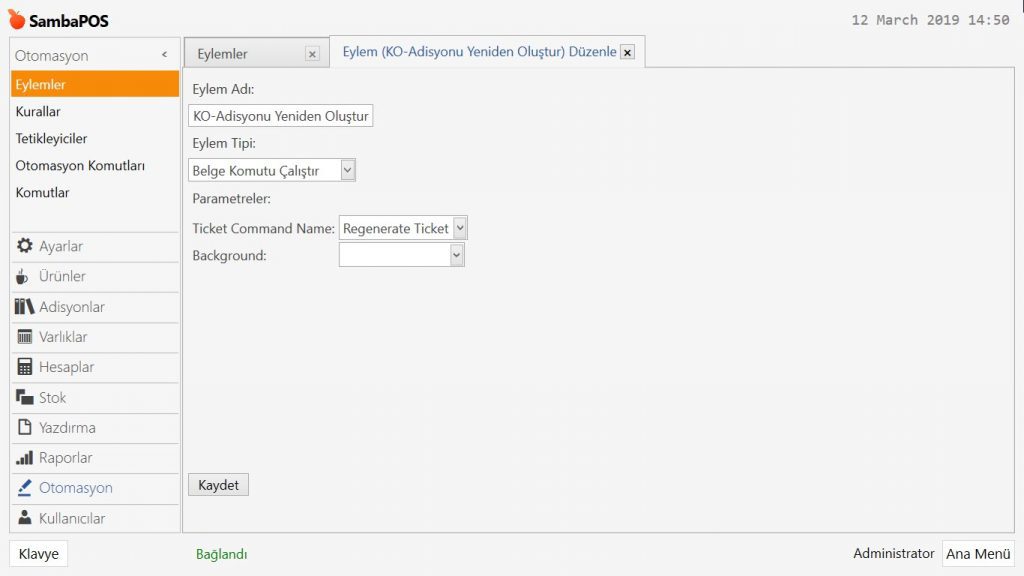This screenshot has height=576, width=1024.
Task: Open Tetikleyiciler from the sidebar
Action: click(51, 139)
